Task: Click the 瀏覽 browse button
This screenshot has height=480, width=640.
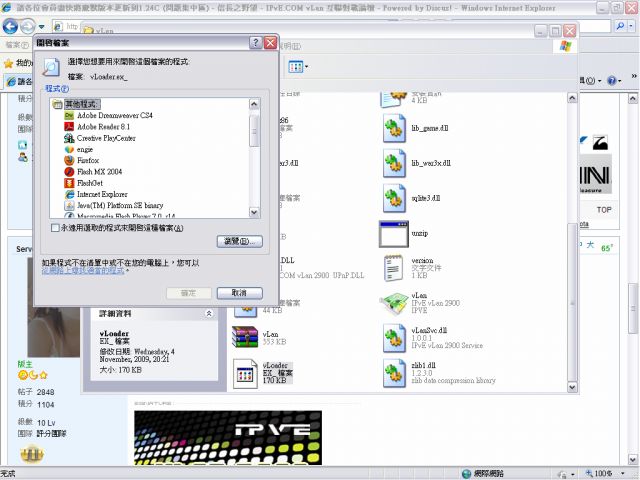Action: tap(238, 241)
